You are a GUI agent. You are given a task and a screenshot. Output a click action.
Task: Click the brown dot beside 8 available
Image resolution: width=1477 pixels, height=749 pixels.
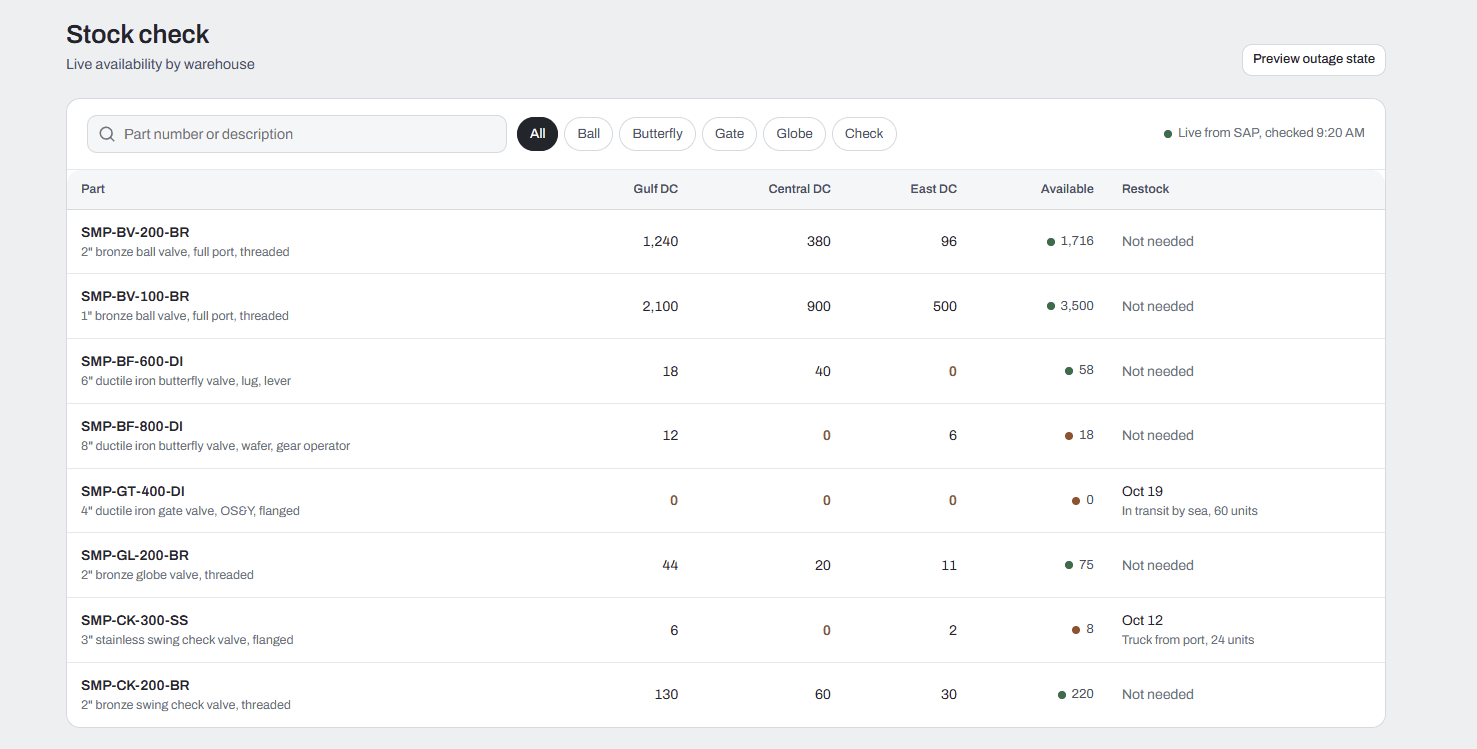[x=1076, y=630]
